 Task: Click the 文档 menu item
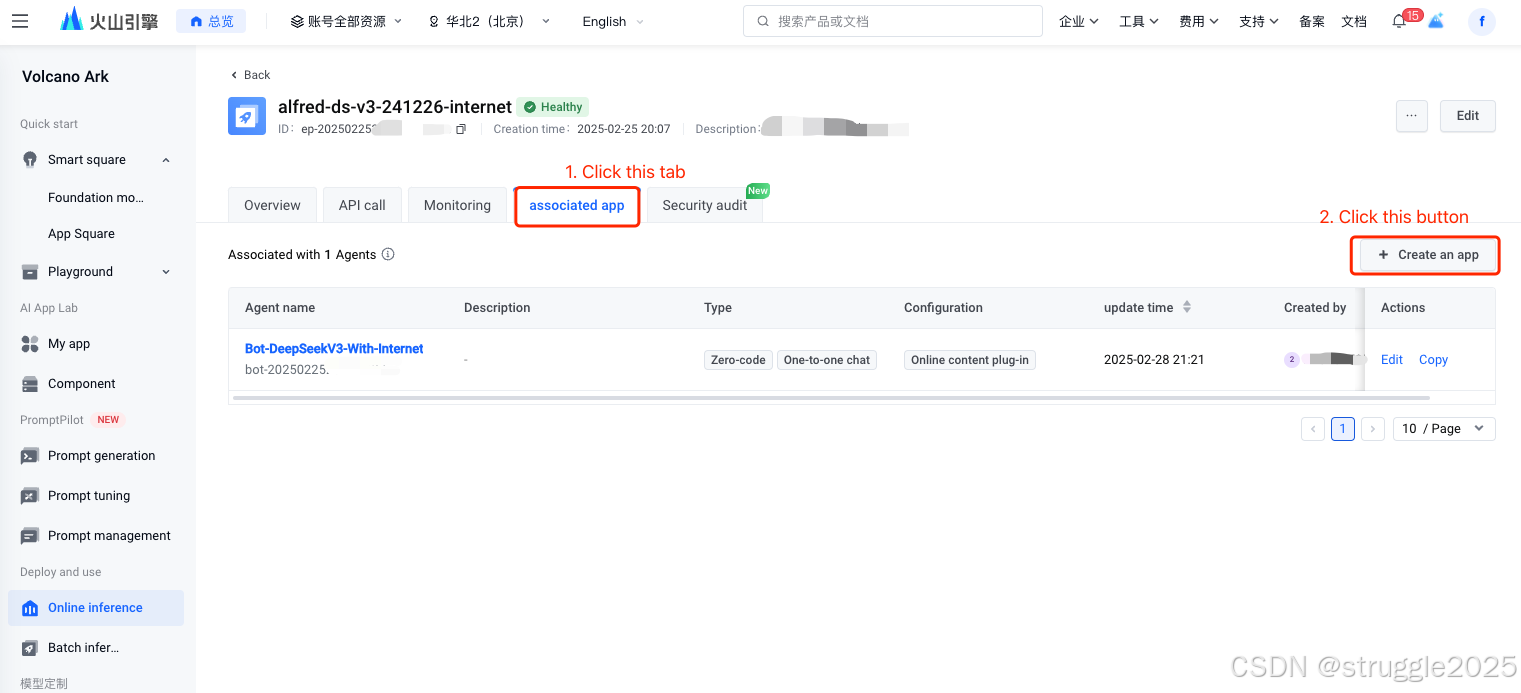tap(1354, 21)
